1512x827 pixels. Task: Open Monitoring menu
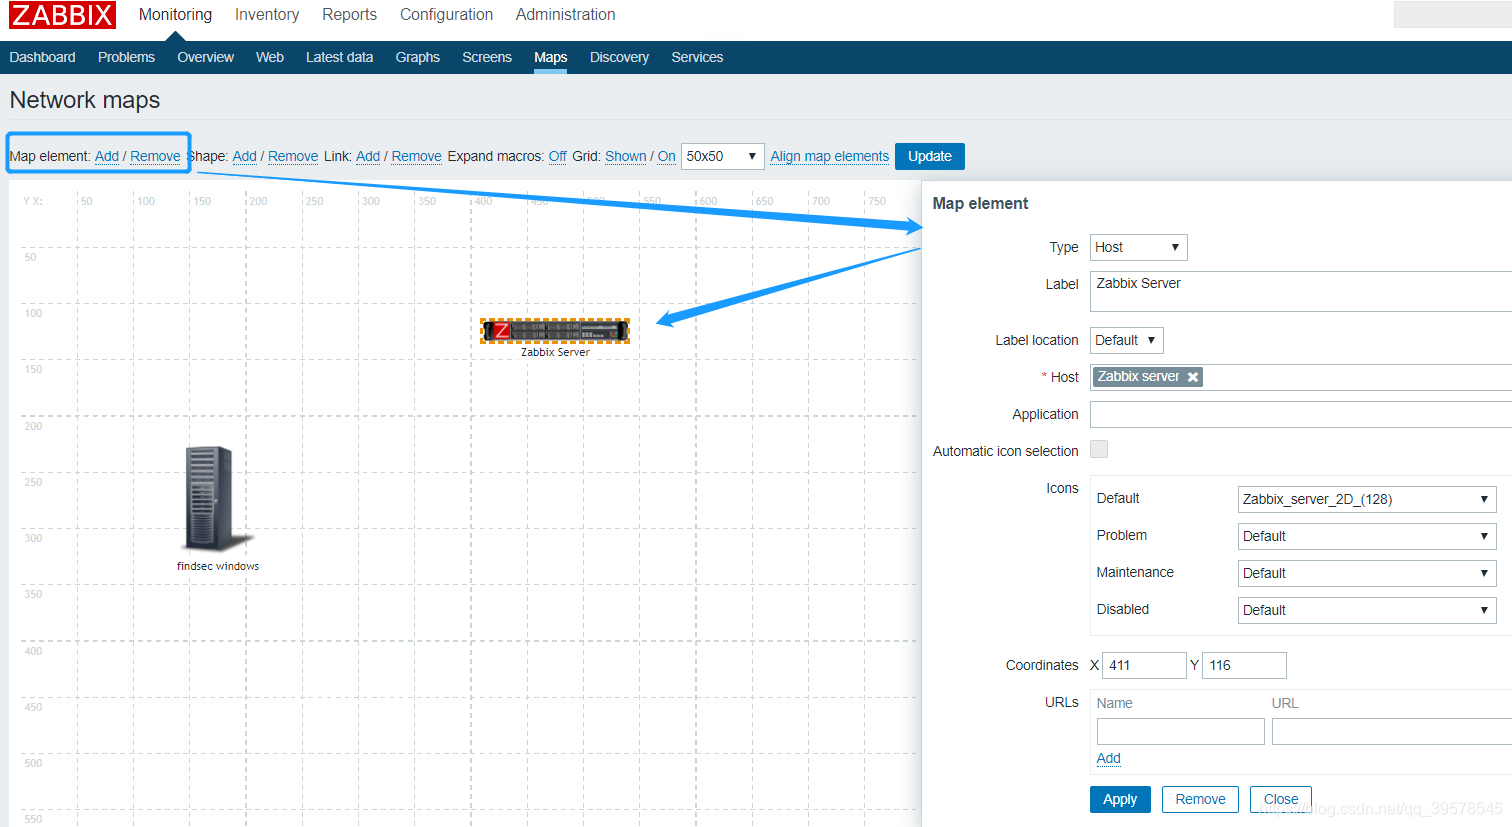pyautogui.click(x=175, y=15)
